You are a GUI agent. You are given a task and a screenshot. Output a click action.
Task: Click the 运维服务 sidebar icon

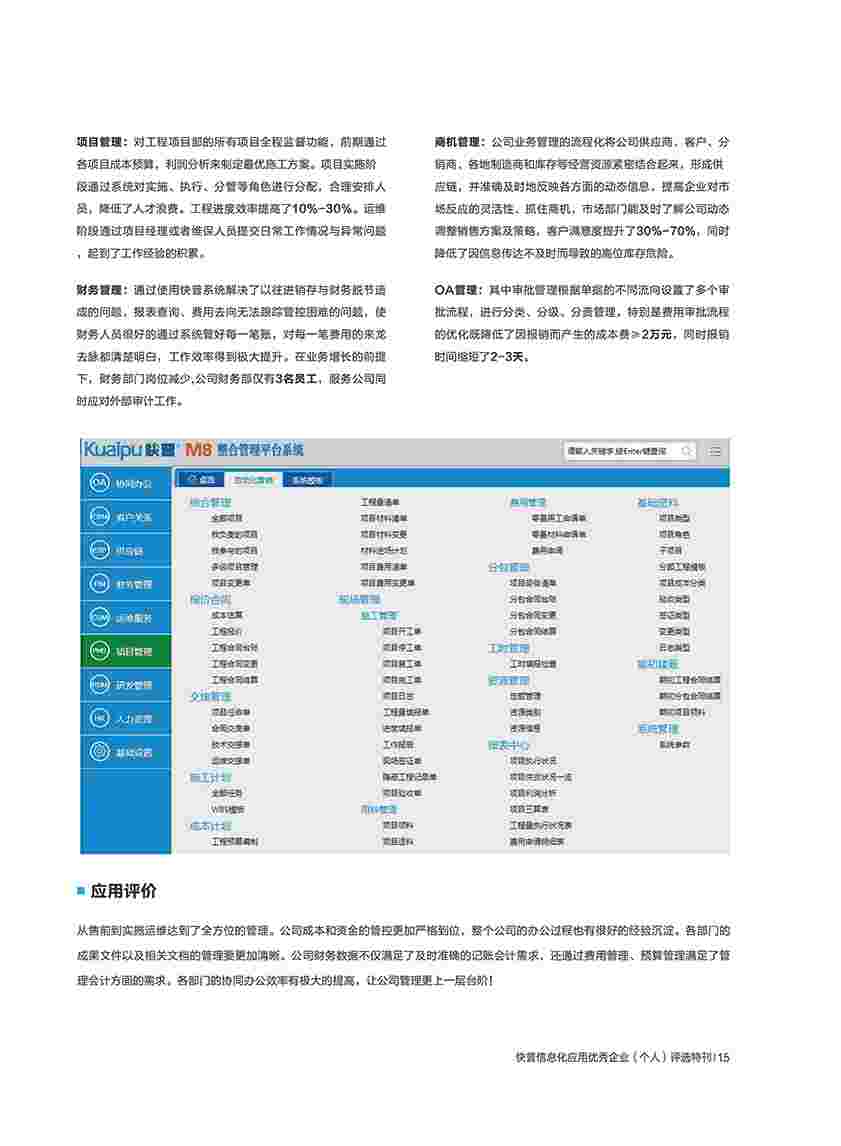tap(99, 617)
